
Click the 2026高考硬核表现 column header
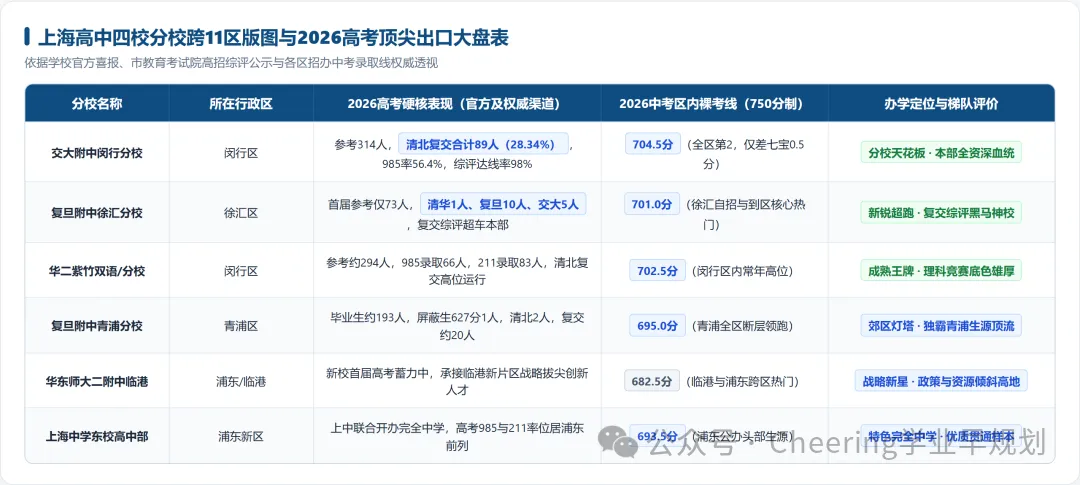pyautogui.click(x=457, y=104)
